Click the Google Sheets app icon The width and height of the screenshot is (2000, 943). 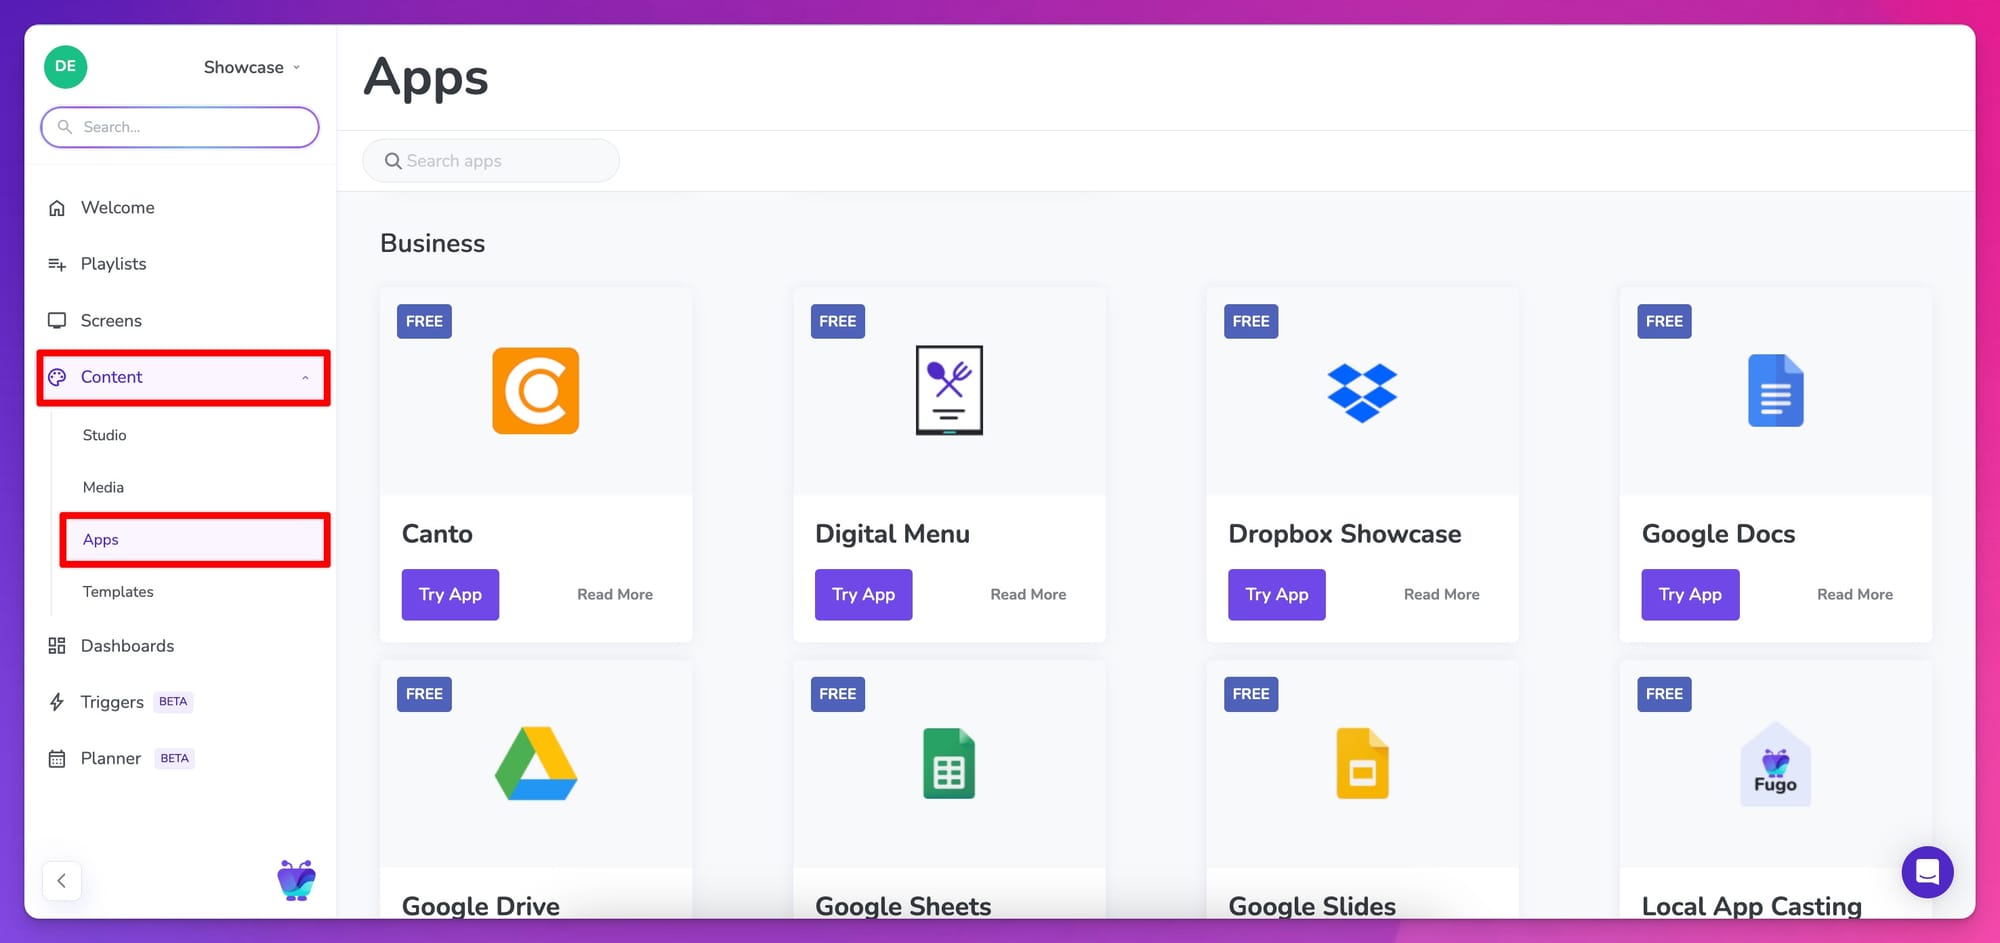949,764
